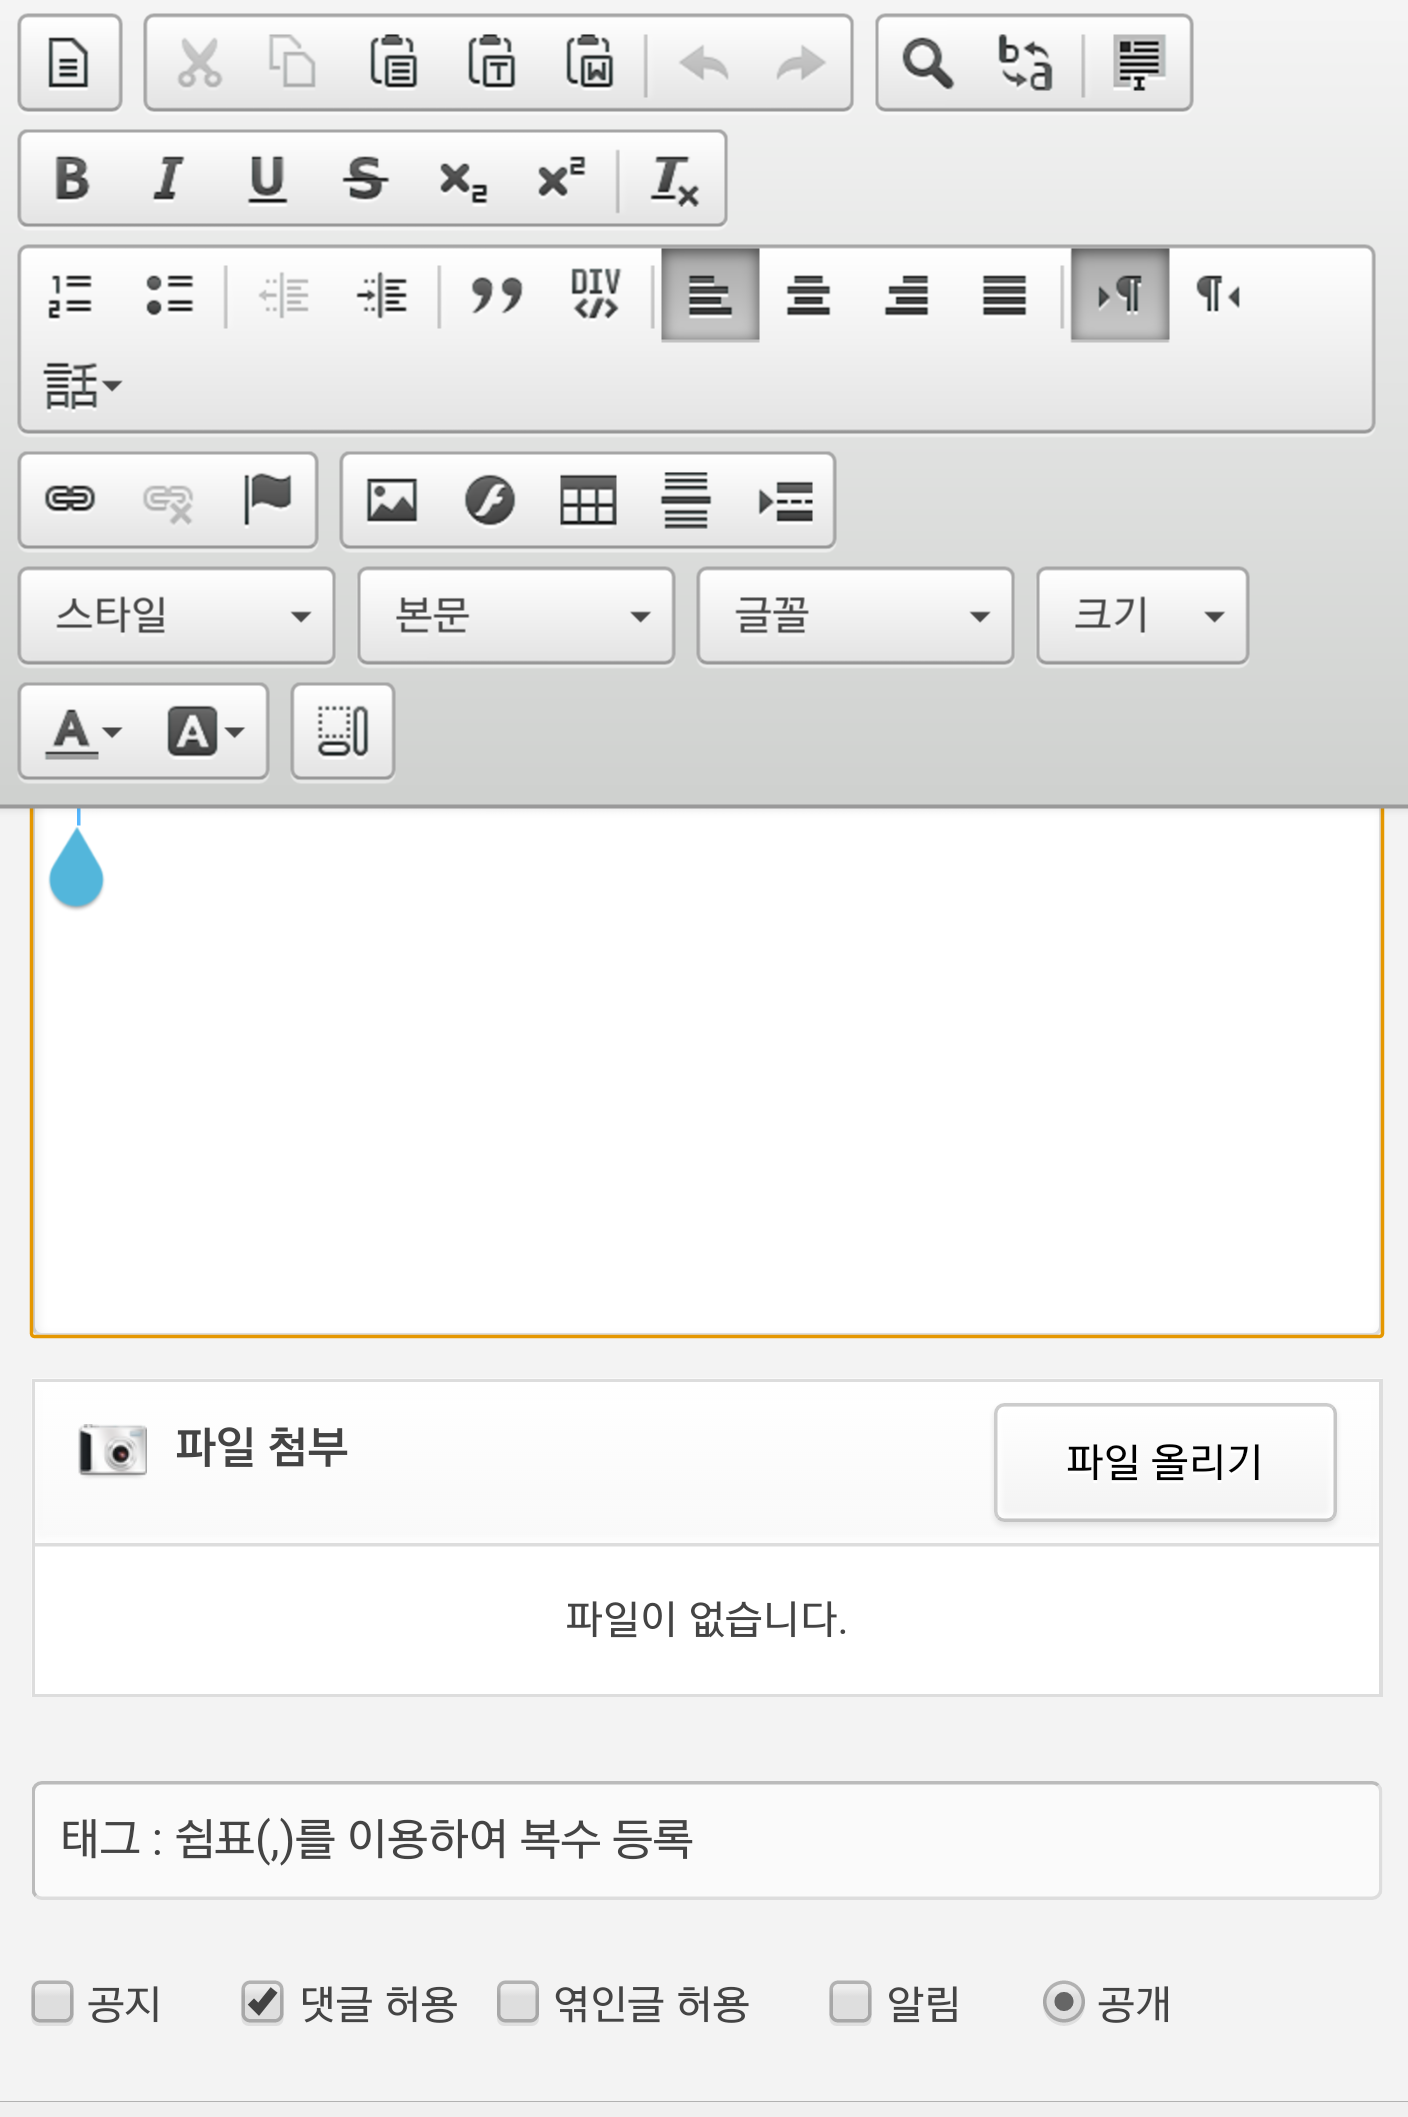The height and width of the screenshot is (2117, 1408).
Task: Open the find search tool
Action: pos(927,64)
